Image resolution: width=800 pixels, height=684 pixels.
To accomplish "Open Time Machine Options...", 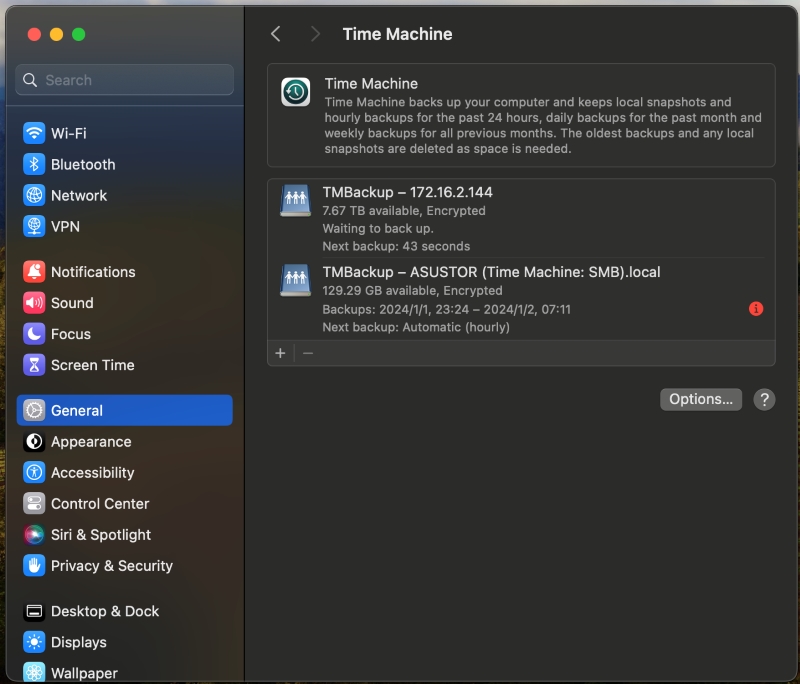I will click(701, 399).
